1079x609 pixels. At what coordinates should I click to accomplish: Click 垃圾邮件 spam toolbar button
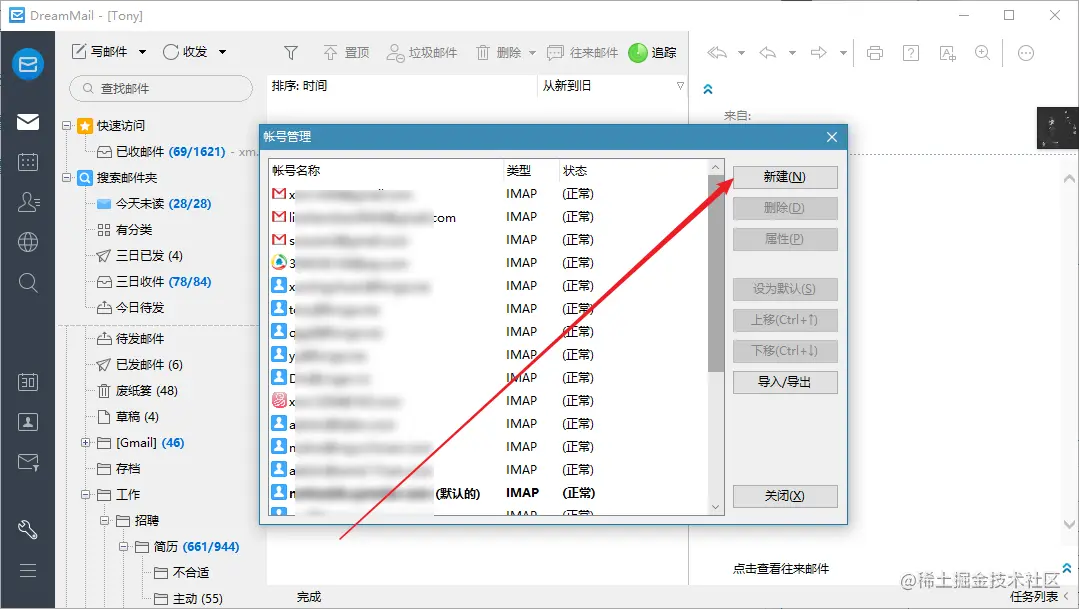pyautogui.click(x=422, y=52)
